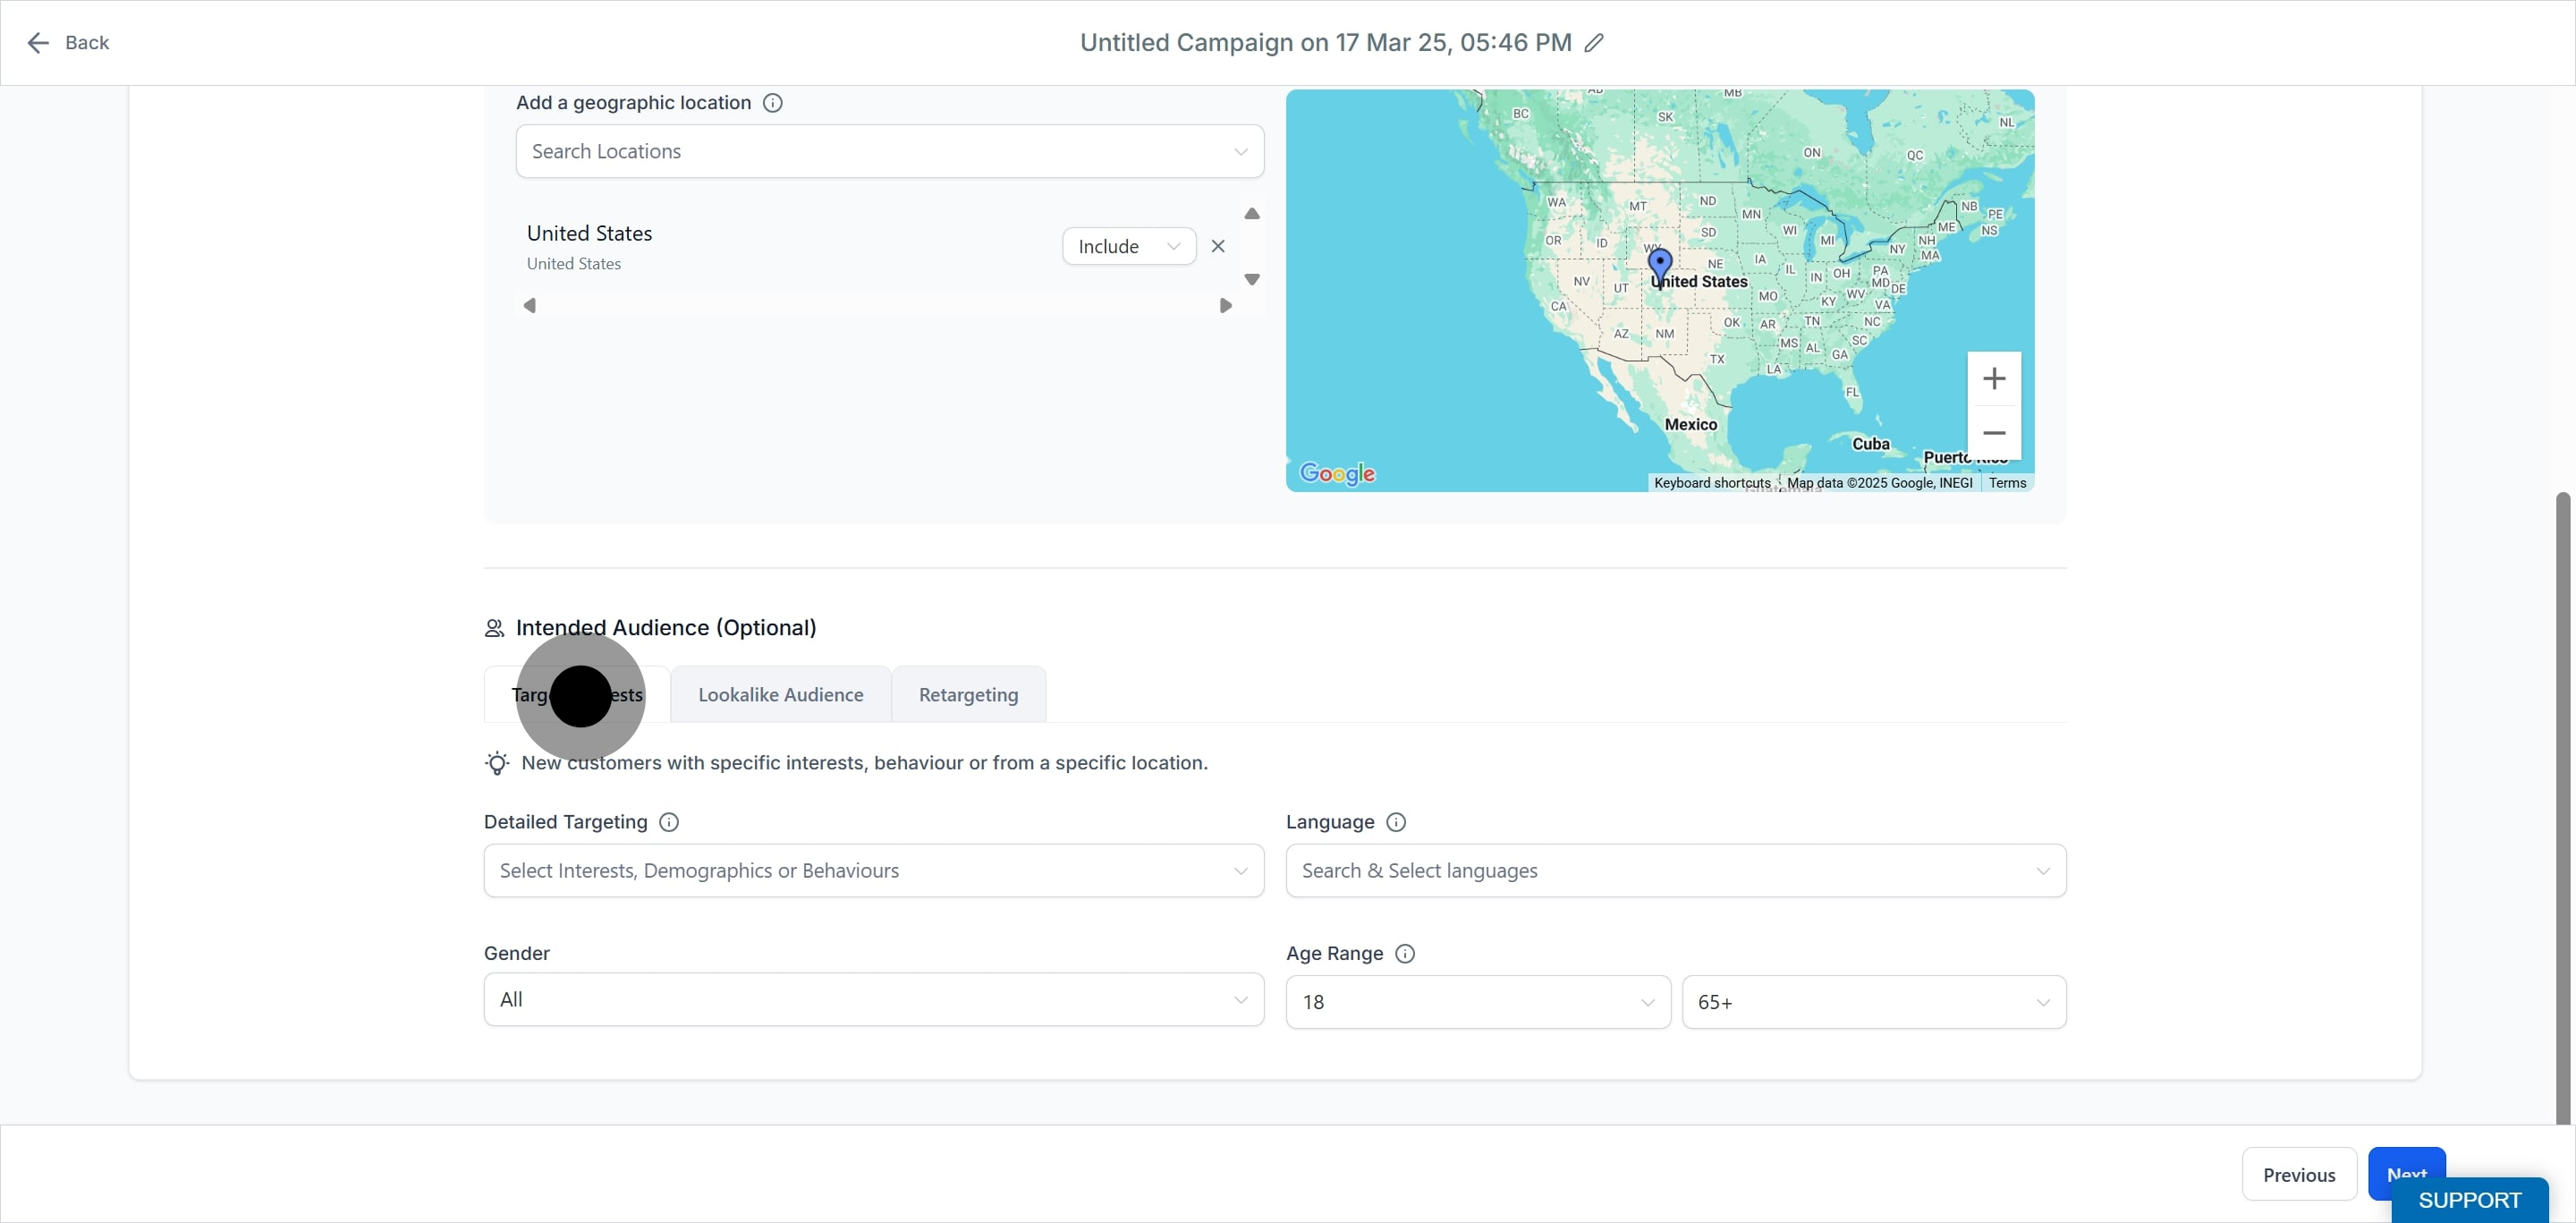Click the Detailed Targeting info icon
Image resolution: width=2576 pixels, height=1223 pixels.
click(x=669, y=822)
